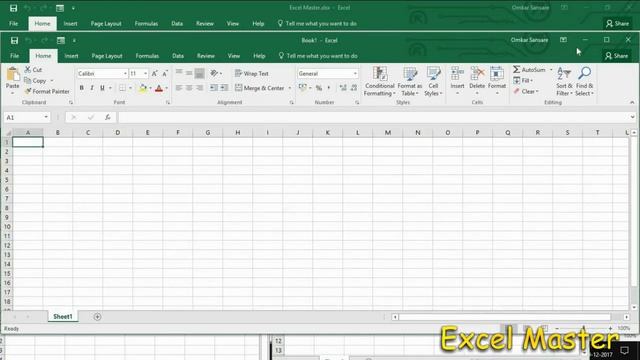Toggle Underline formatting
This screenshot has height=360, width=640.
102,88
